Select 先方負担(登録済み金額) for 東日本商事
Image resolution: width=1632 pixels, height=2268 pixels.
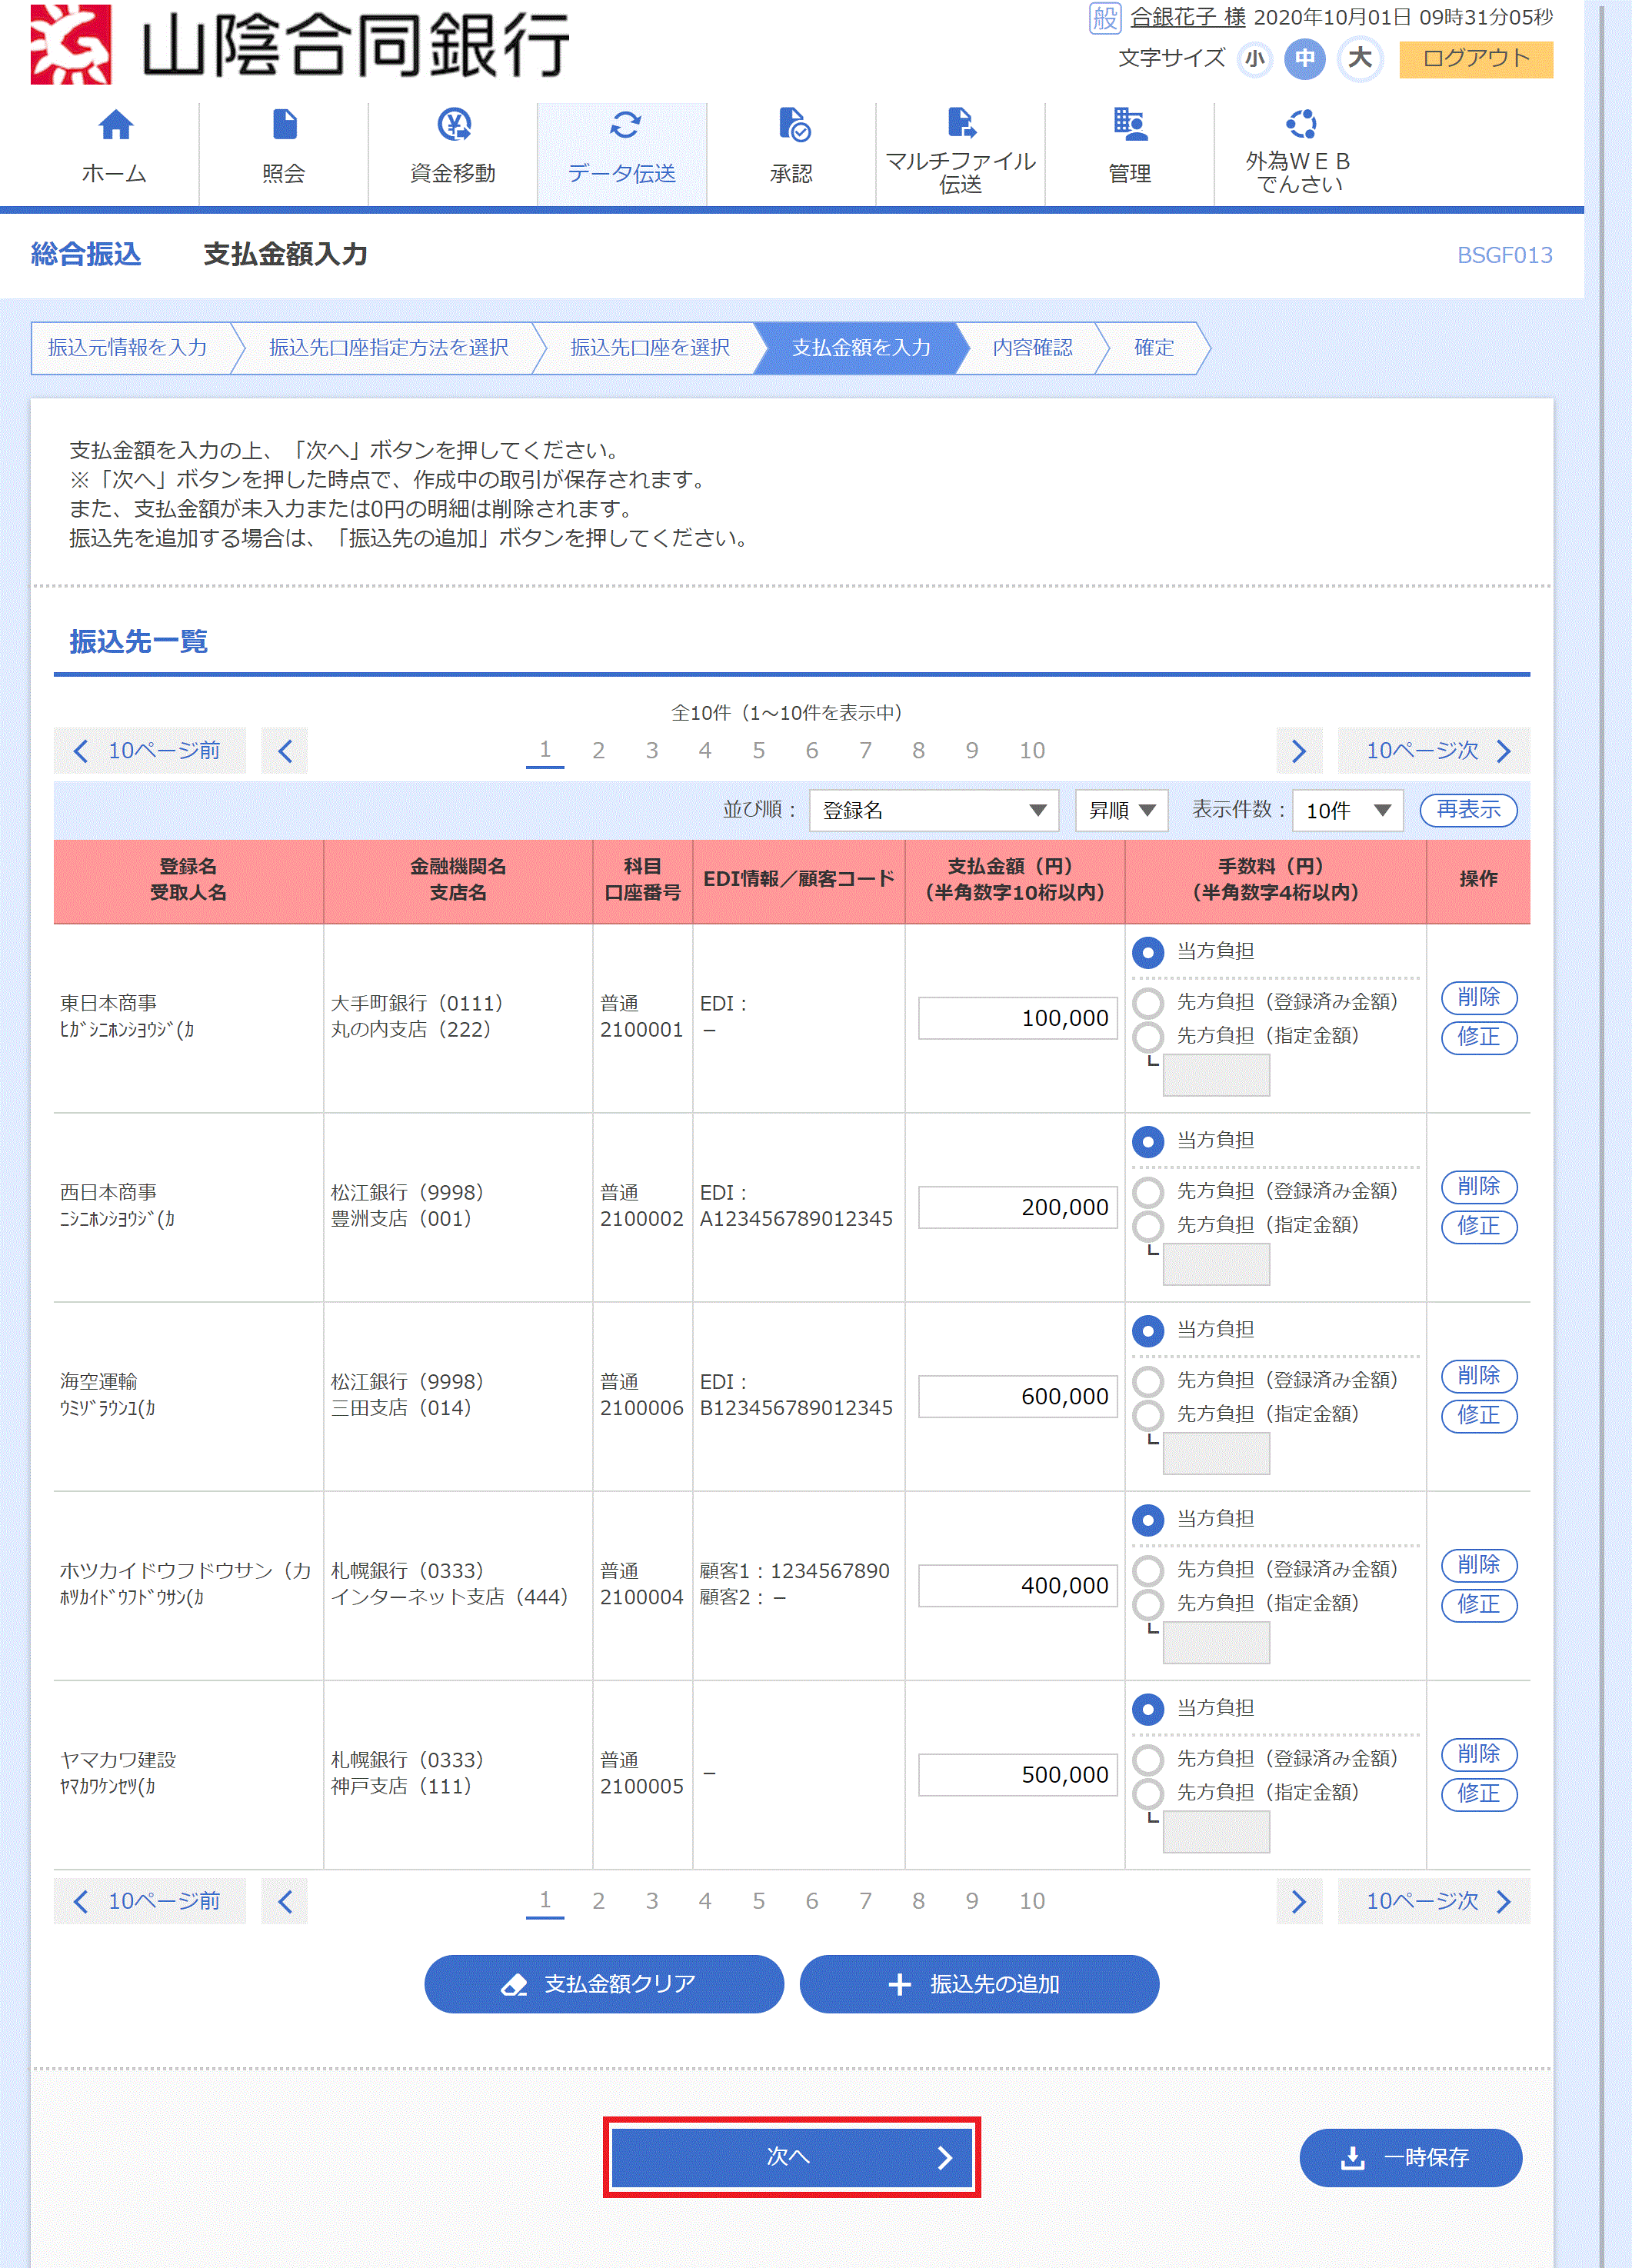coord(1148,1002)
